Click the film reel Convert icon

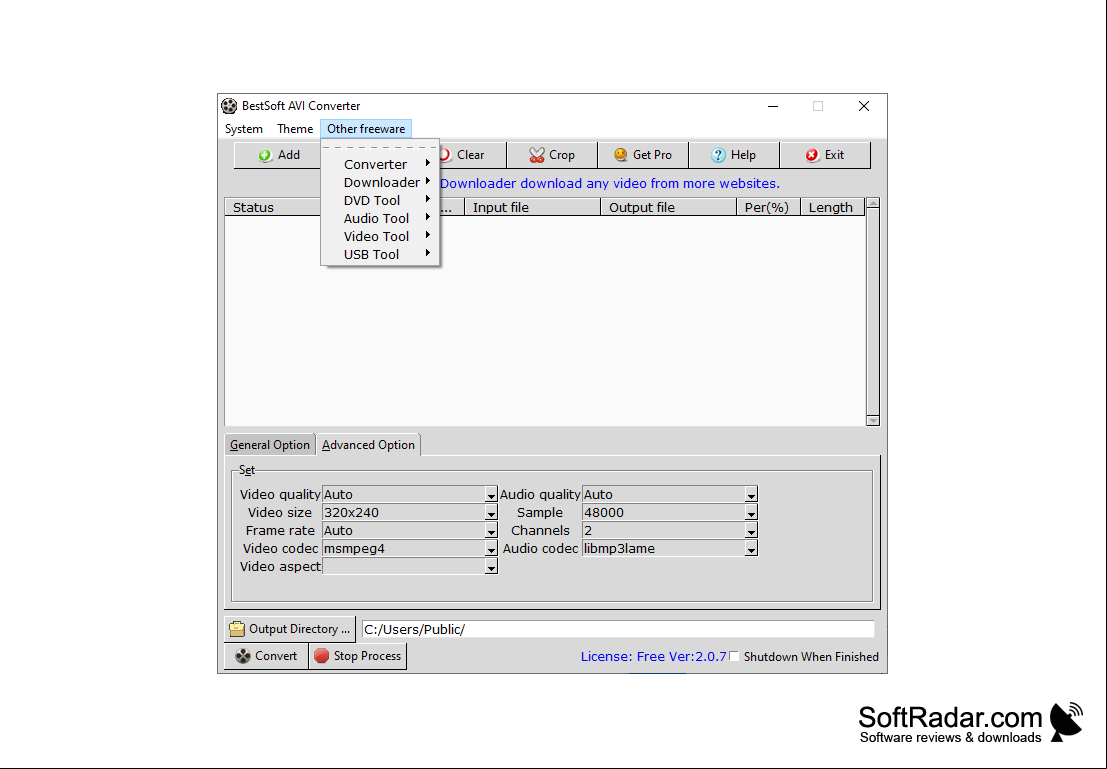pos(243,656)
